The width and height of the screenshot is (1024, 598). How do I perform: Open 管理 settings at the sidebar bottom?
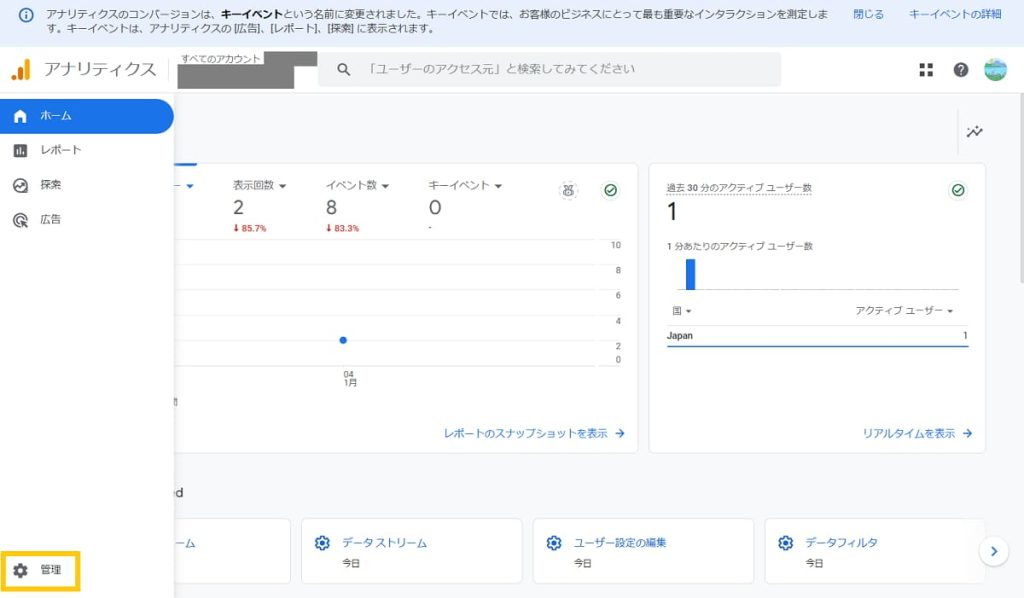(40, 570)
